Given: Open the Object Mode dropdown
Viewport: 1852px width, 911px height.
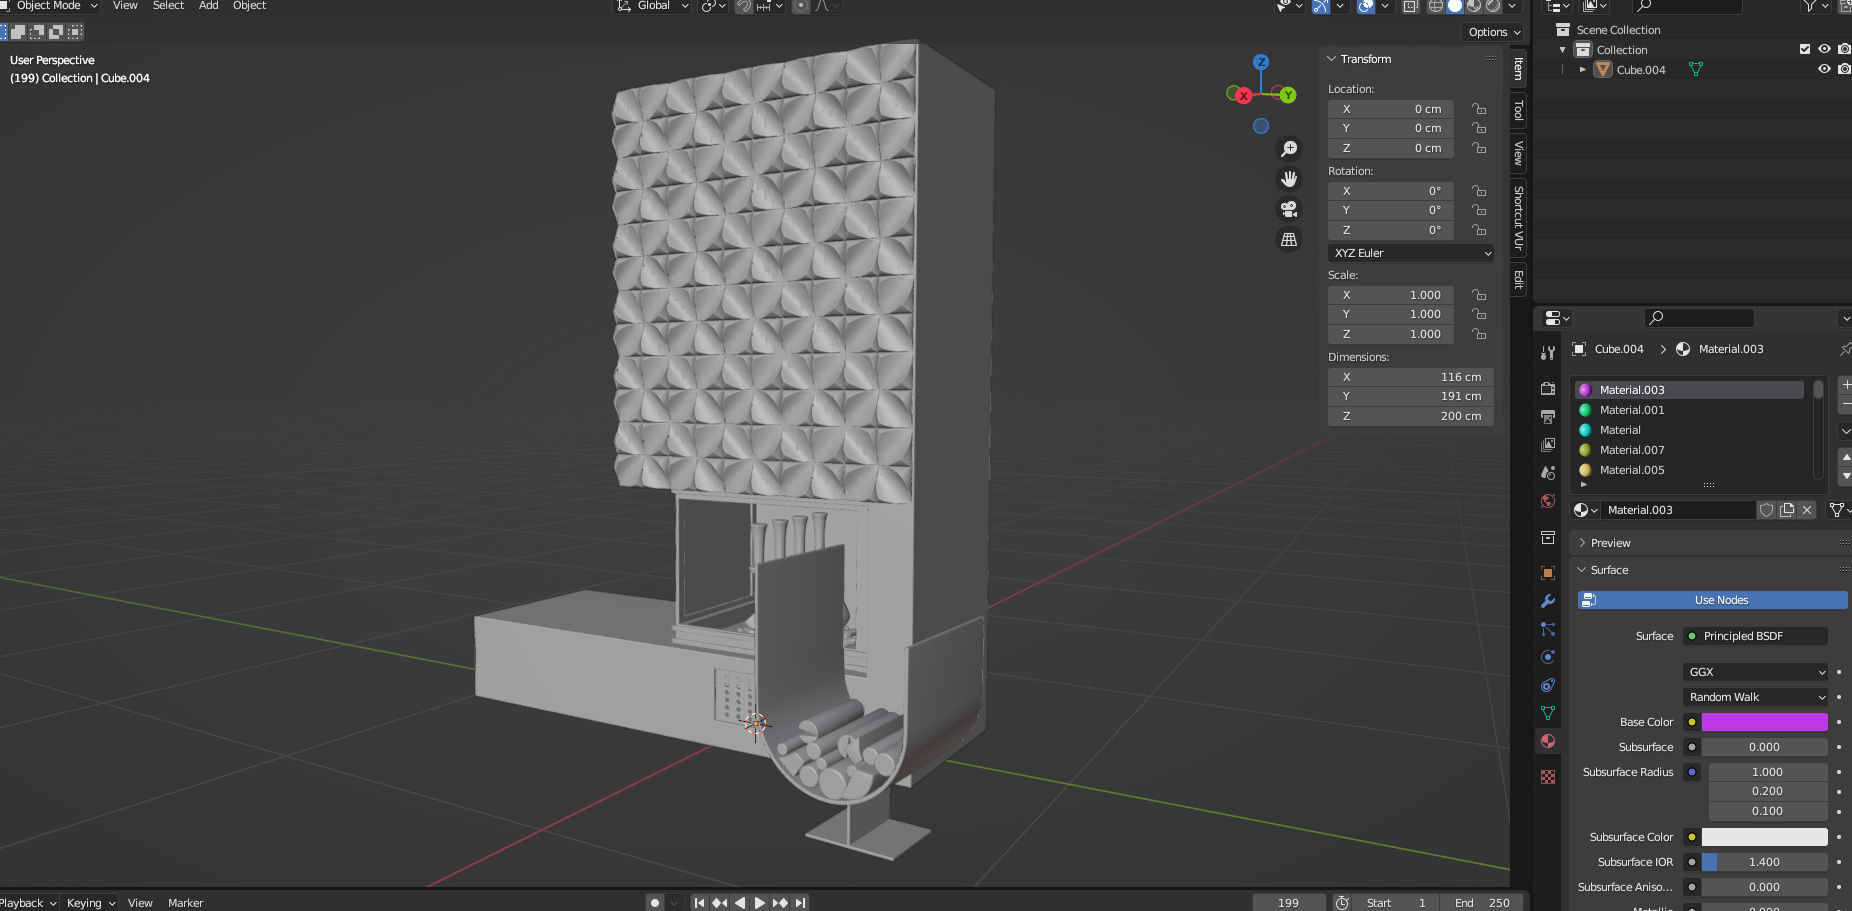Looking at the screenshot, I should coord(50,6).
